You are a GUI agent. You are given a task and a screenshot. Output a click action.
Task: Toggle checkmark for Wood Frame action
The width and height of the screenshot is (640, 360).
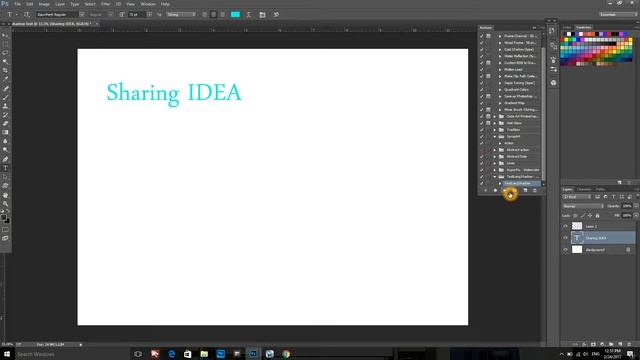coord(482,43)
